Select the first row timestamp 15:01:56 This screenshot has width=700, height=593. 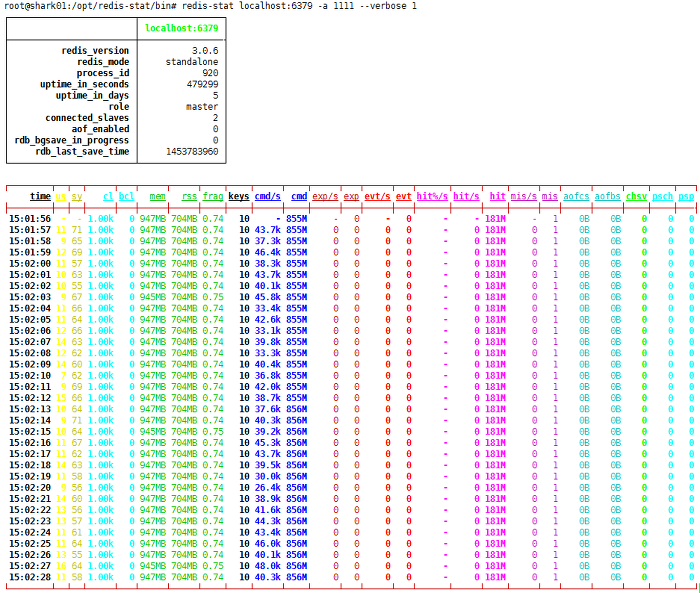click(30, 219)
